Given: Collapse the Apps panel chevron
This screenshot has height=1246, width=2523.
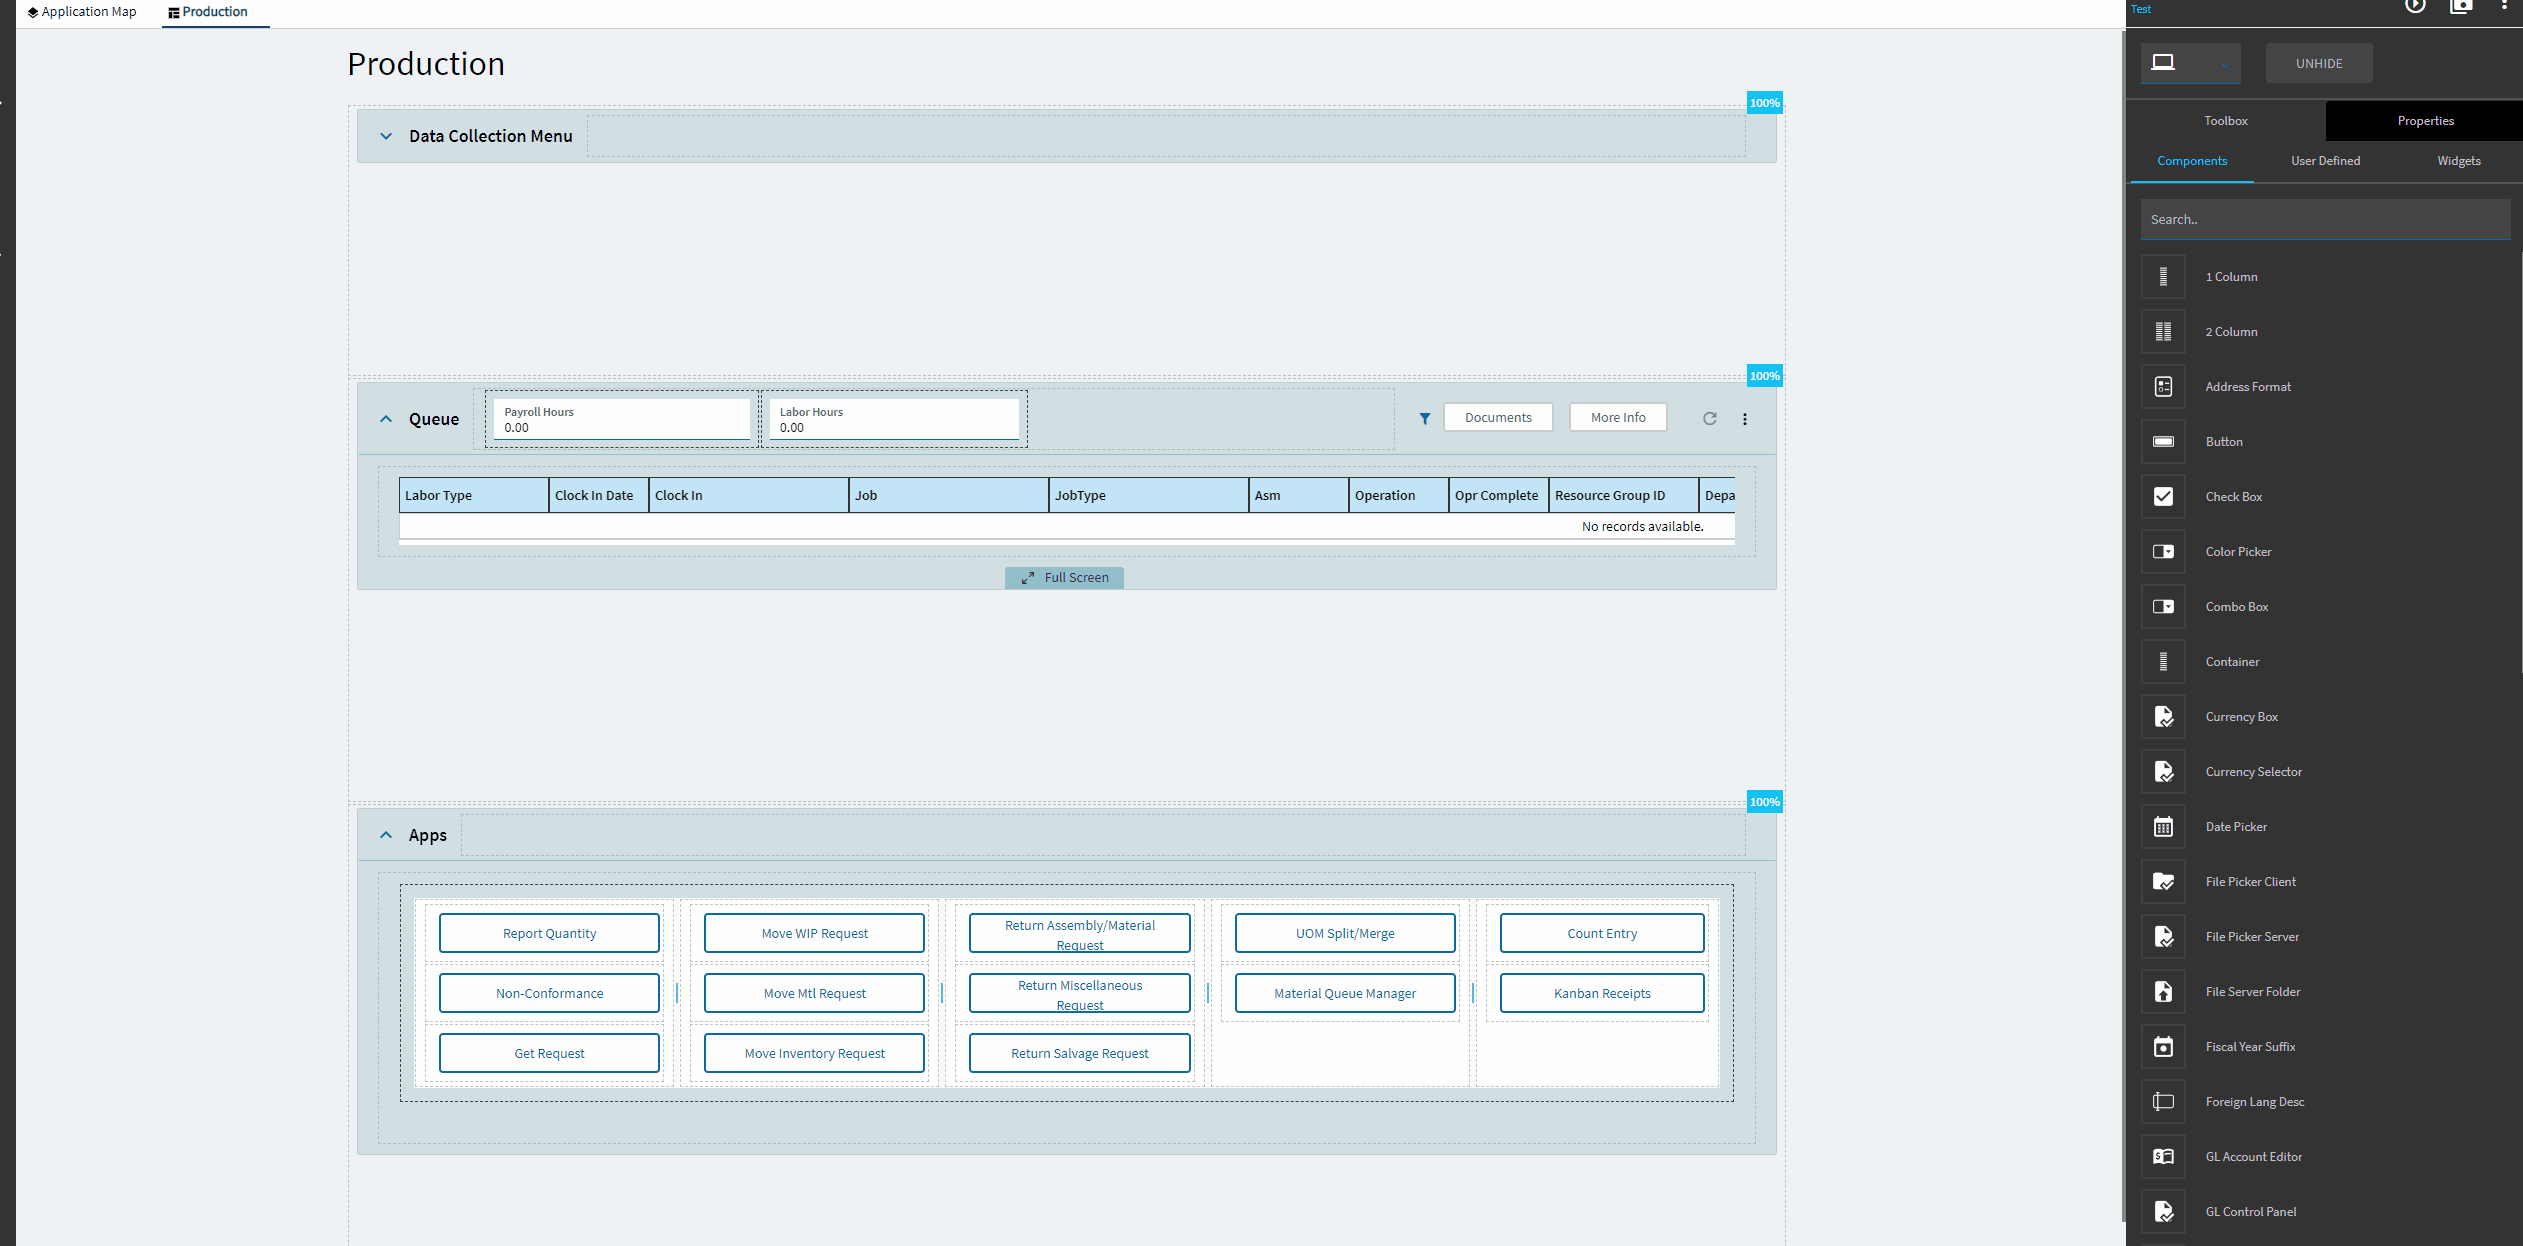Looking at the screenshot, I should [386, 835].
